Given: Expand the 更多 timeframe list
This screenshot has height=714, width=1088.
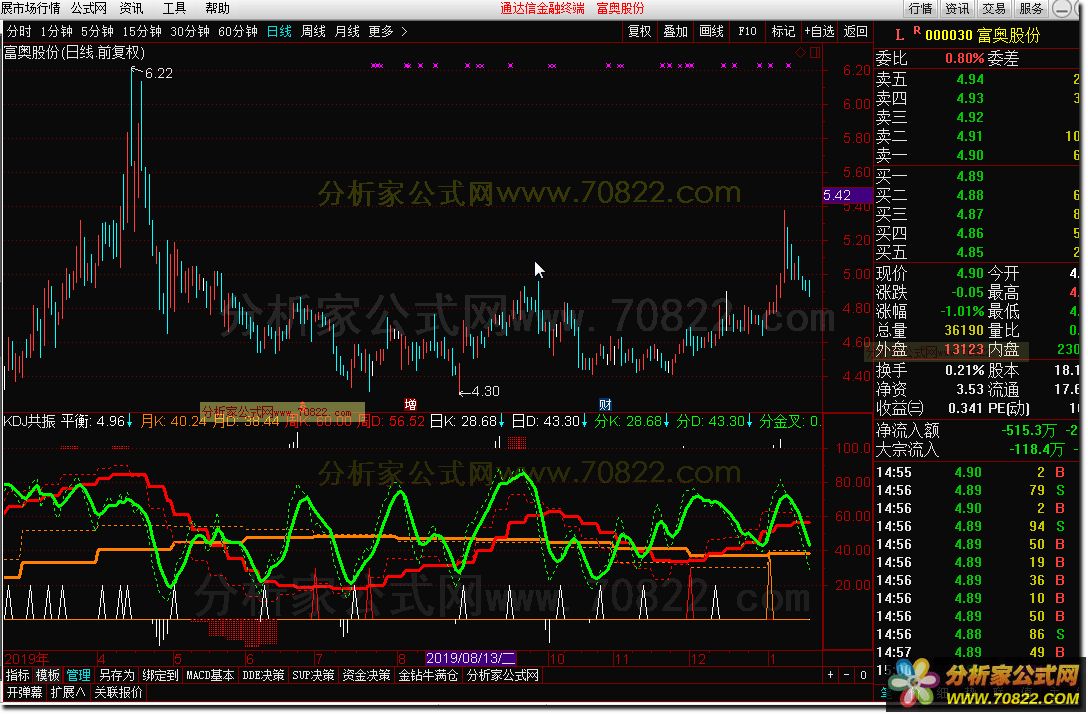Looking at the screenshot, I should (387, 31).
